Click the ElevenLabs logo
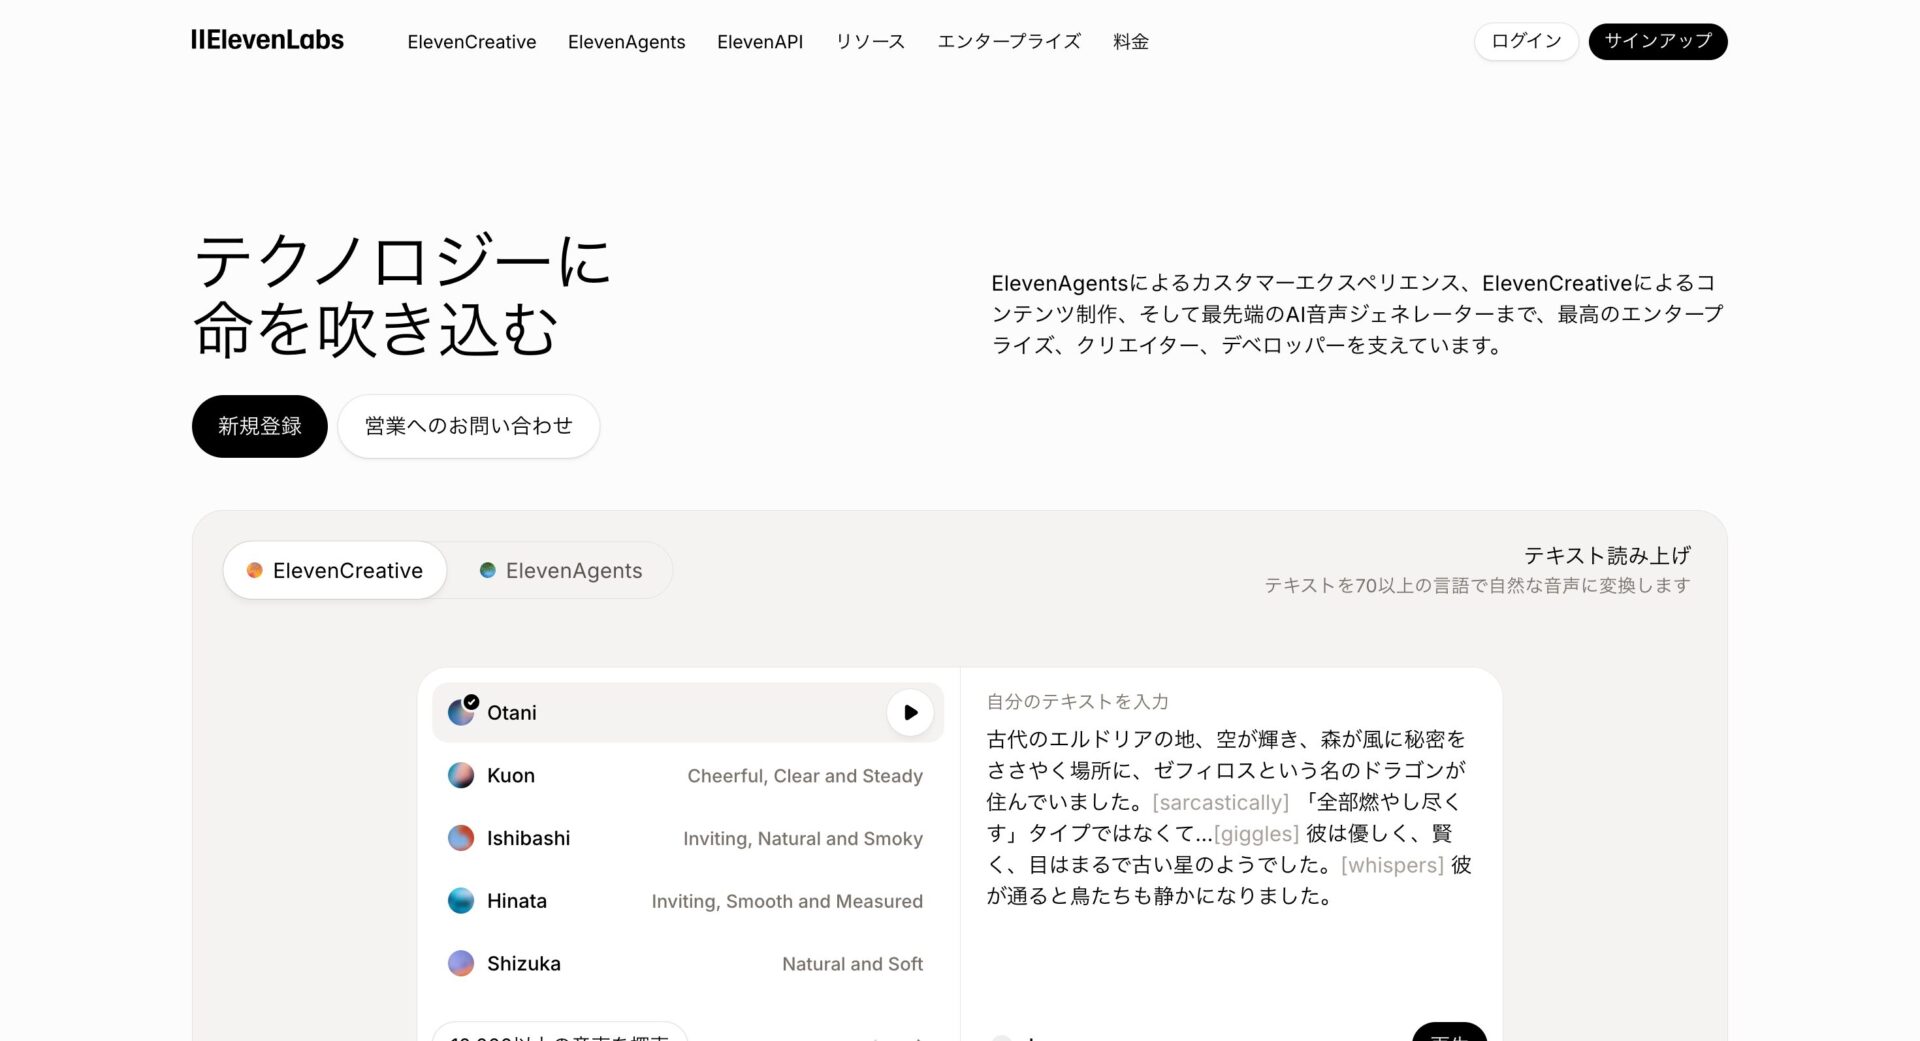 [x=267, y=39]
